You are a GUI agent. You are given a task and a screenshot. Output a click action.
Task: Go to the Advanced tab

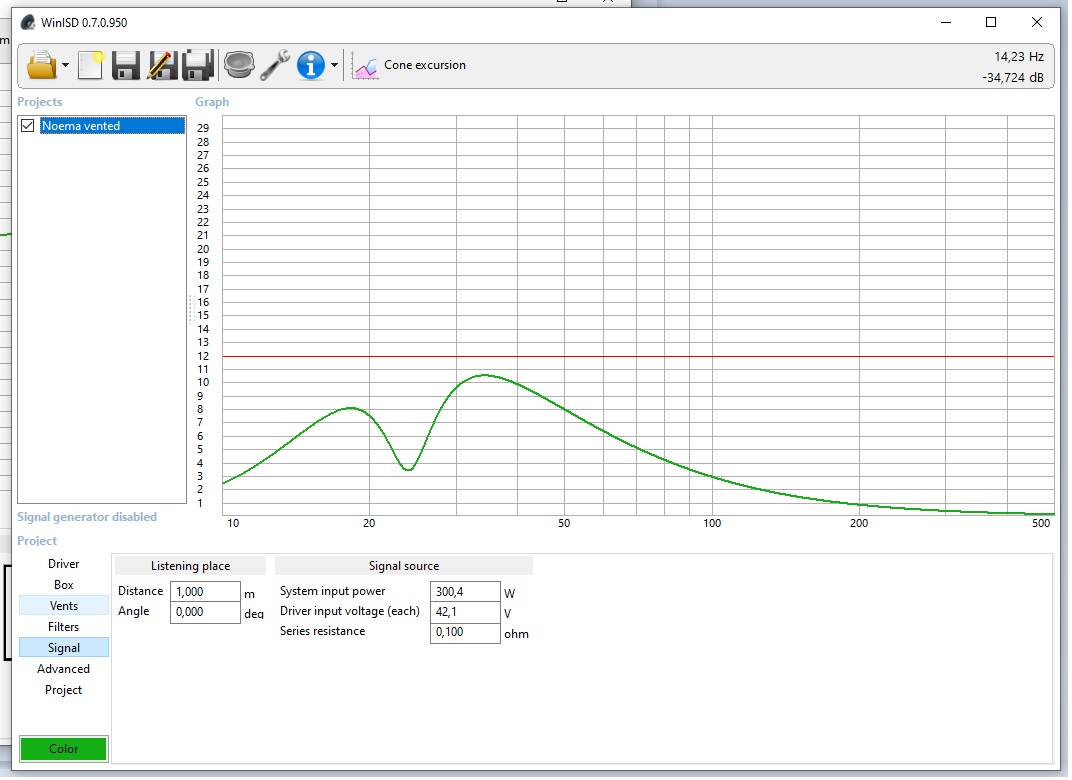click(x=63, y=669)
